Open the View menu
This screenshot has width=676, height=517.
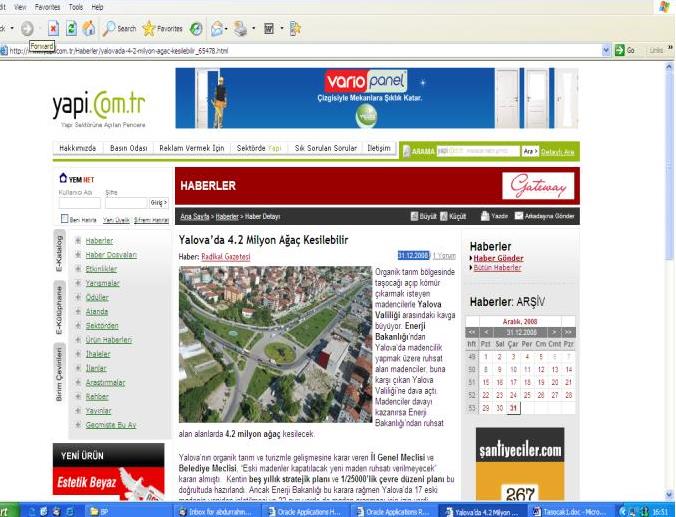pyautogui.click(x=20, y=7)
